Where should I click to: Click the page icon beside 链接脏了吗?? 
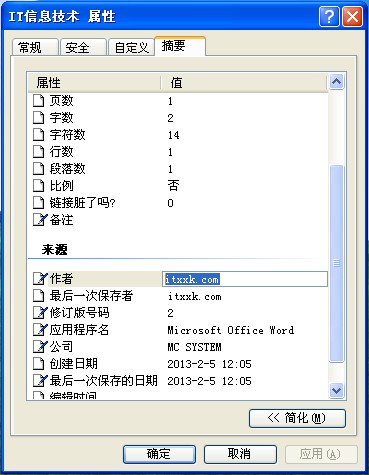(x=39, y=203)
